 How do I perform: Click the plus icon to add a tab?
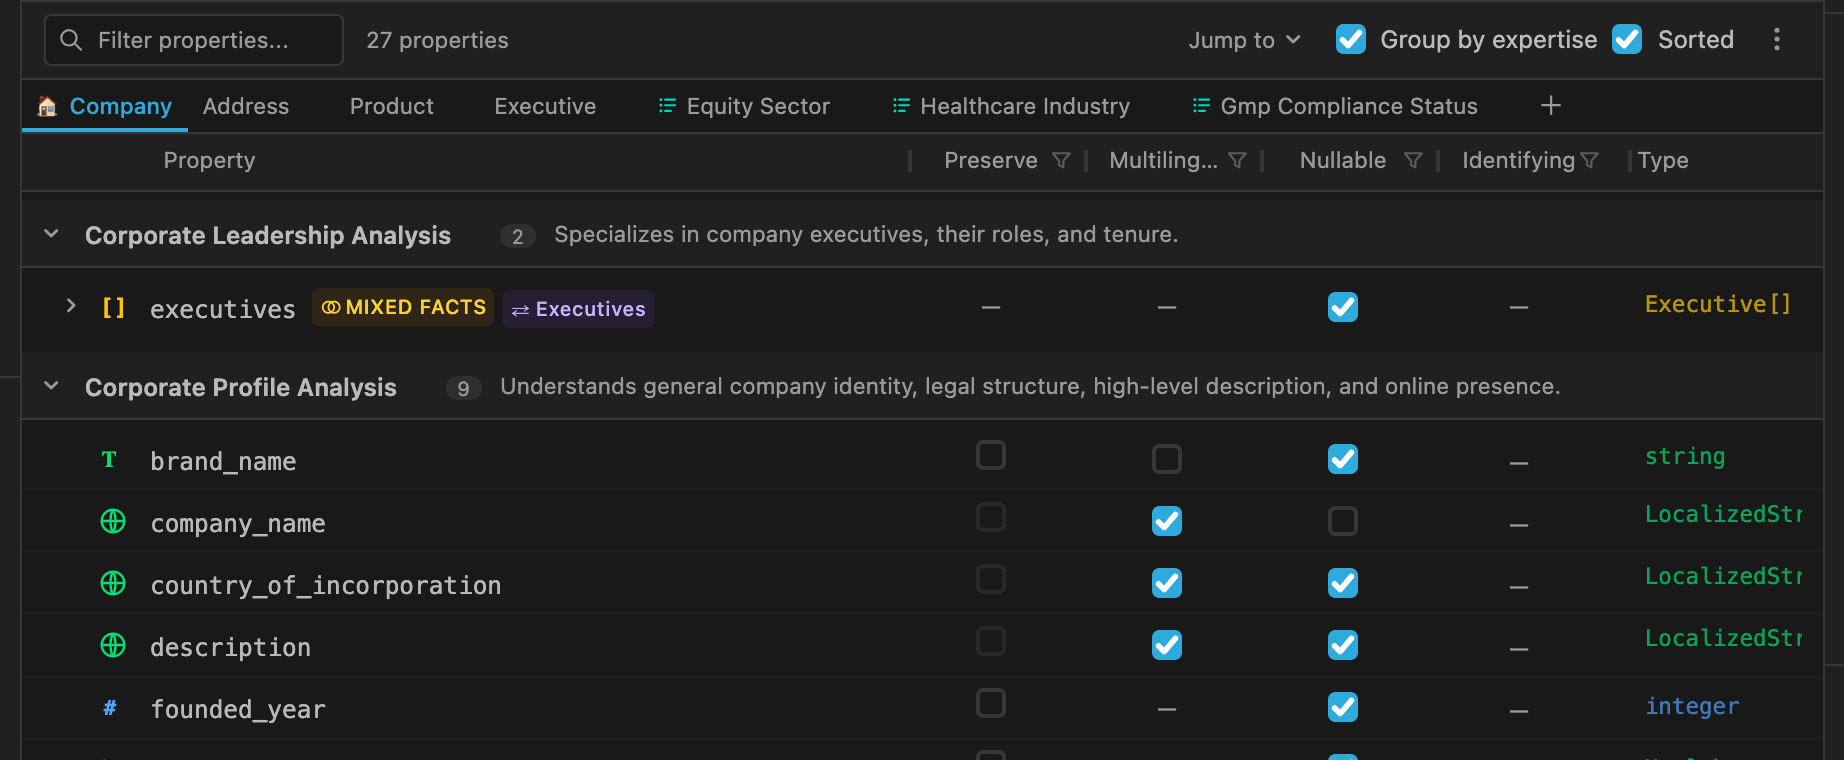pos(1550,106)
